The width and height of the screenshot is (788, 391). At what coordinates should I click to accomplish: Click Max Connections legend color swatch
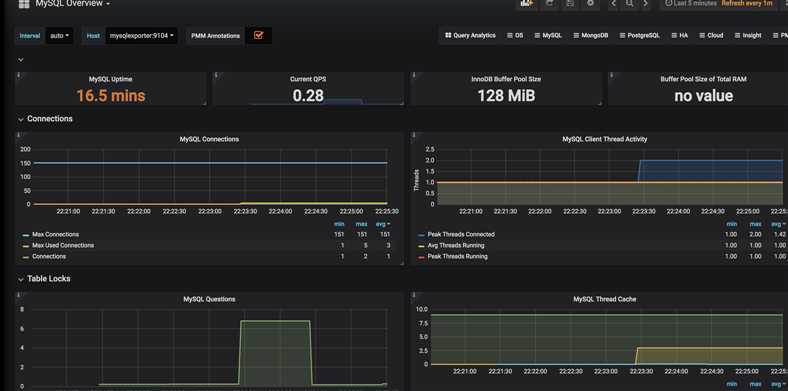pyautogui.click(x=26, y=235)
